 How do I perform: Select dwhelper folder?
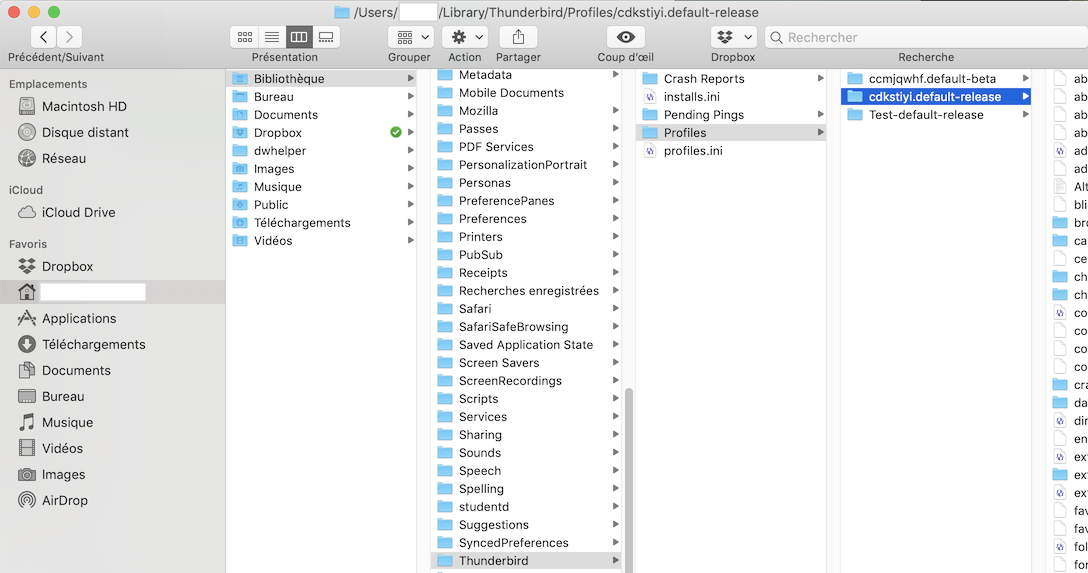321,151
